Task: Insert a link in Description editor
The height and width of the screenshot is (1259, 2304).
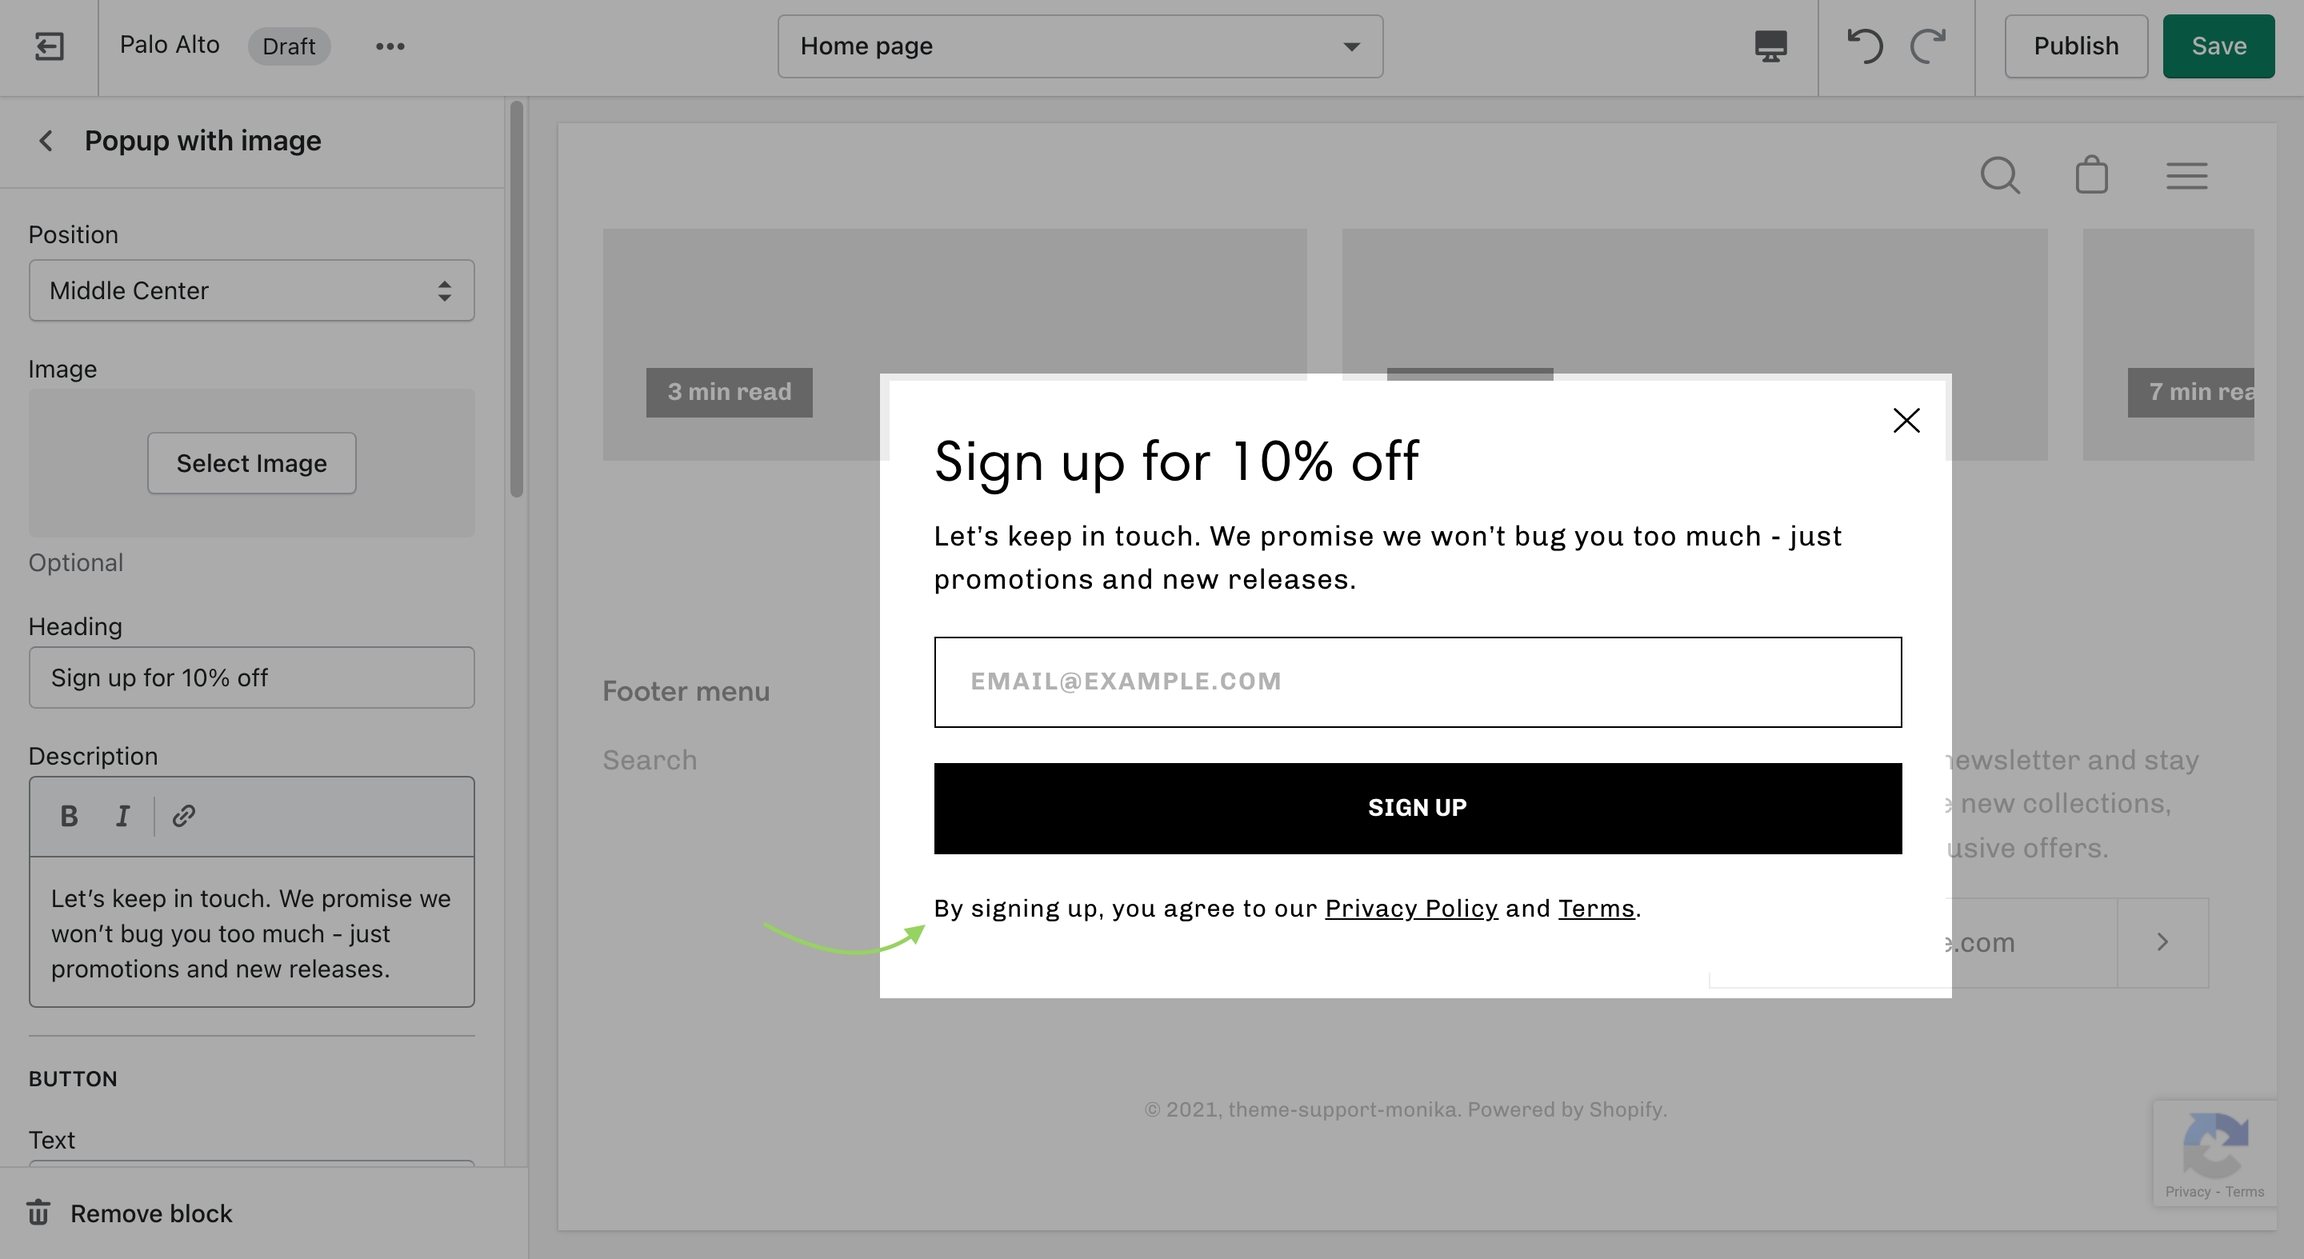Action: [183, 816]
